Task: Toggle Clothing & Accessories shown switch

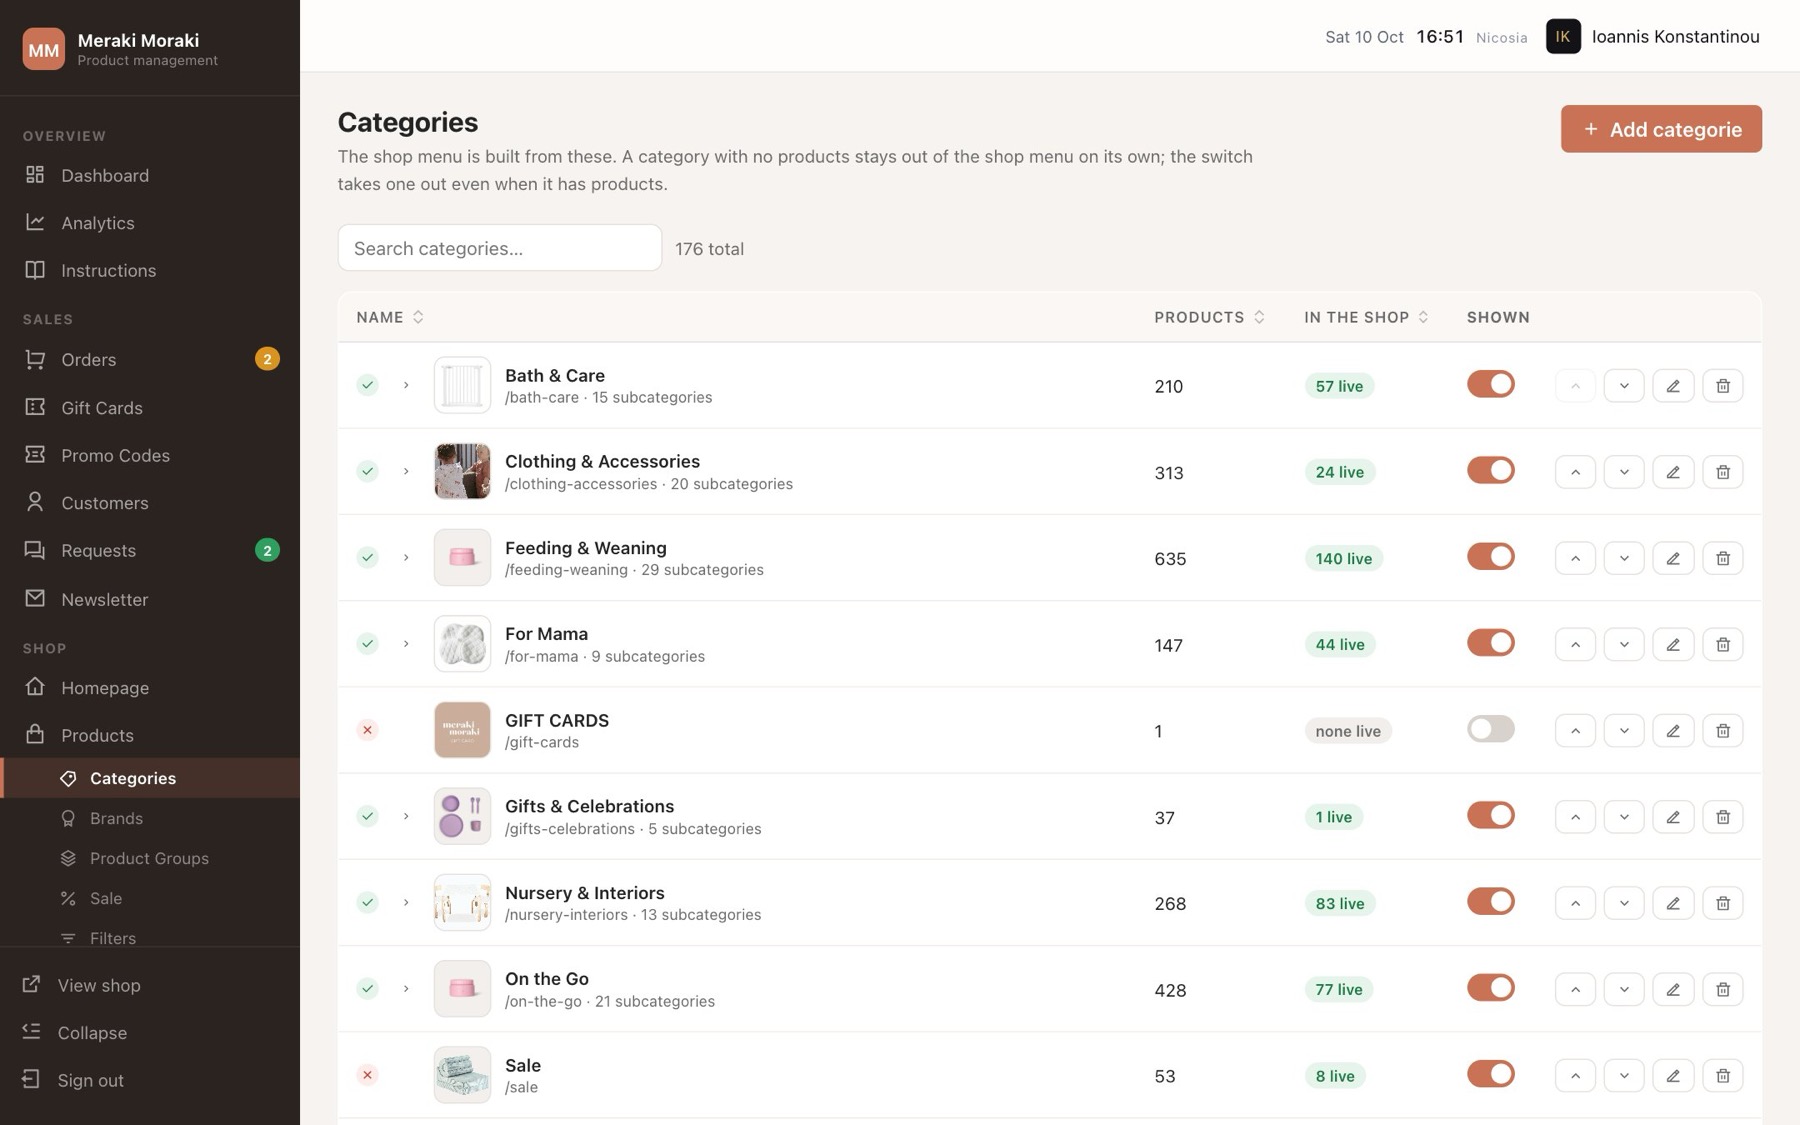Action: [x=1491, y=470]
